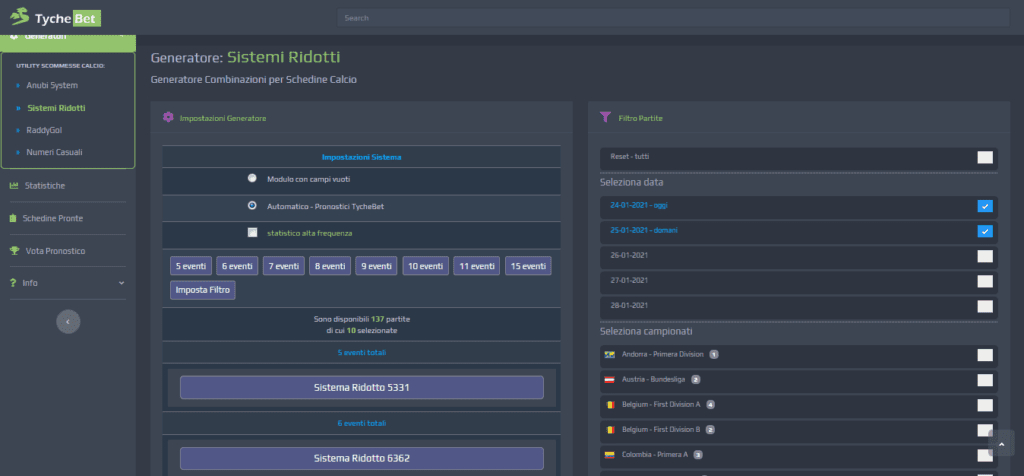Check the 26-01-2021 date box

(x=985, y=257)
